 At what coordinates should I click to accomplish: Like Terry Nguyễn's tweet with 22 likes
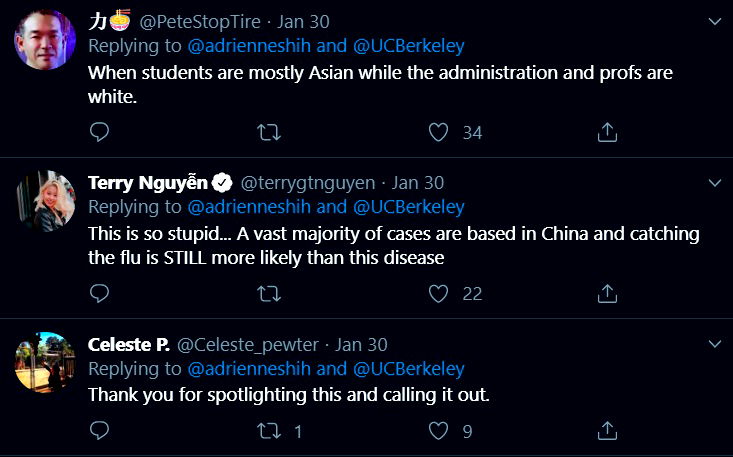[x=438, y=293]
